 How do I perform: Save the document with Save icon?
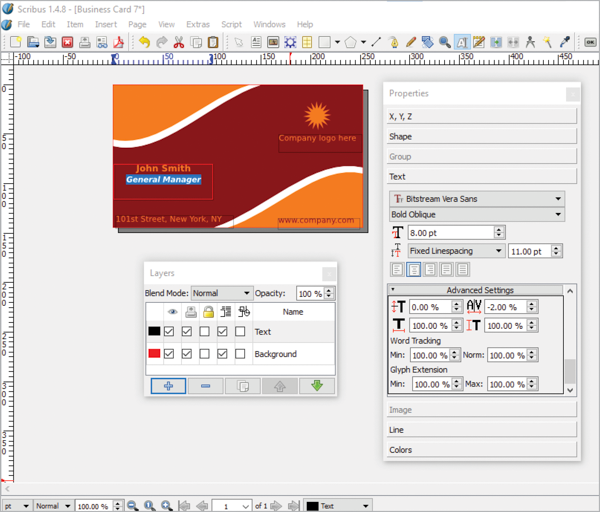pos(50,42)
